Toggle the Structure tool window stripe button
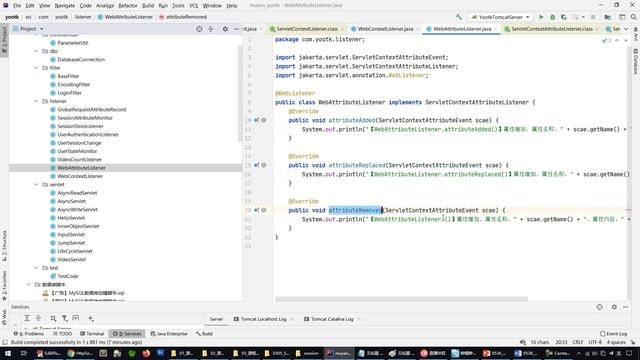The width and height of the screenshot is (640, 360). (4, 246)
